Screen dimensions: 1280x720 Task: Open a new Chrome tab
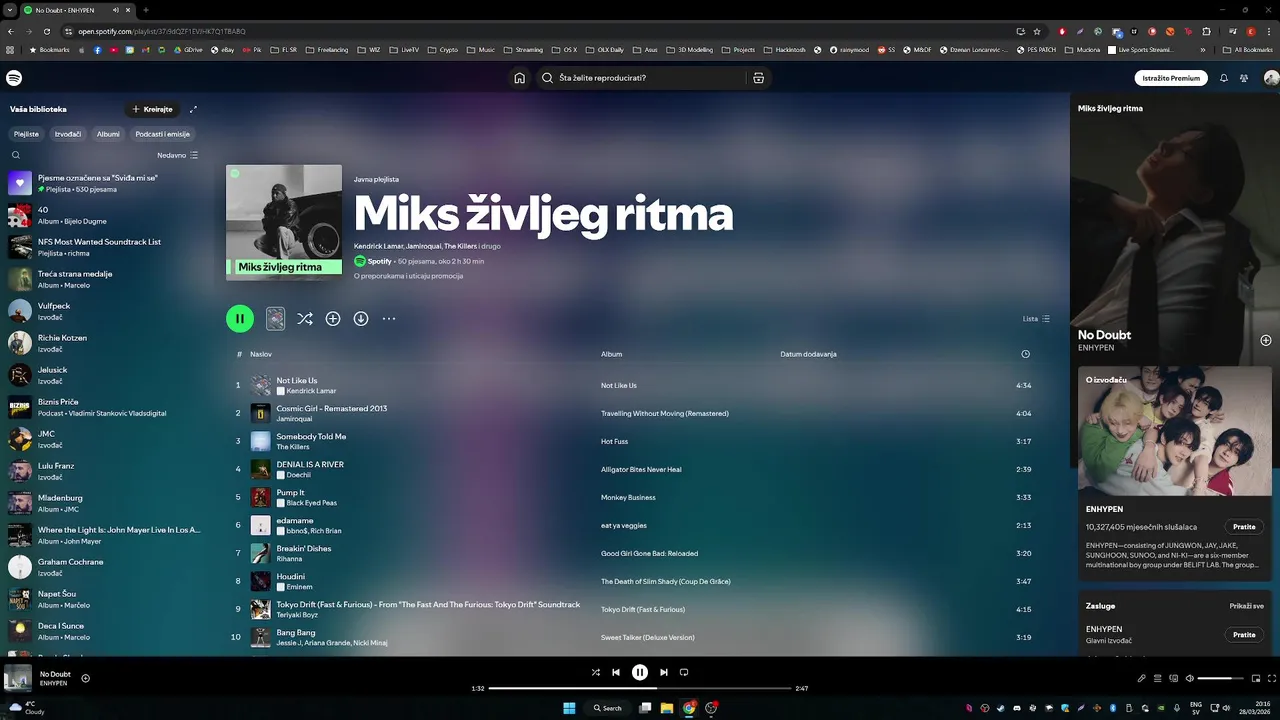click(x=146, y=10)
